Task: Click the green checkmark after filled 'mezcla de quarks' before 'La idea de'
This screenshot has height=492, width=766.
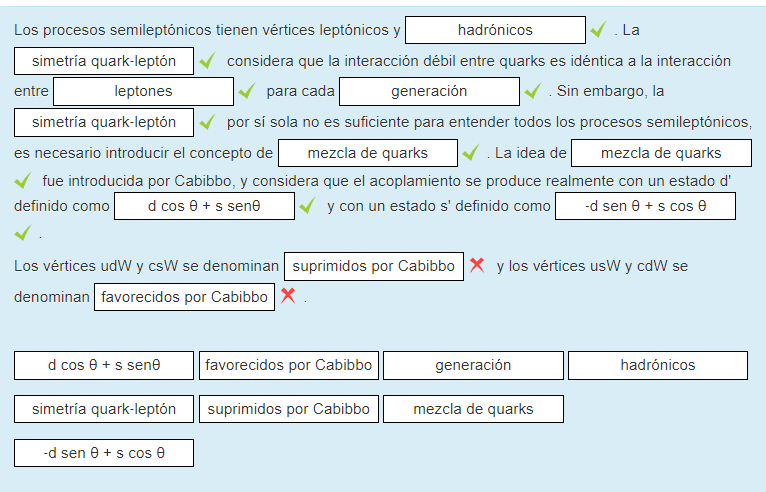Action: coord(471,153)
